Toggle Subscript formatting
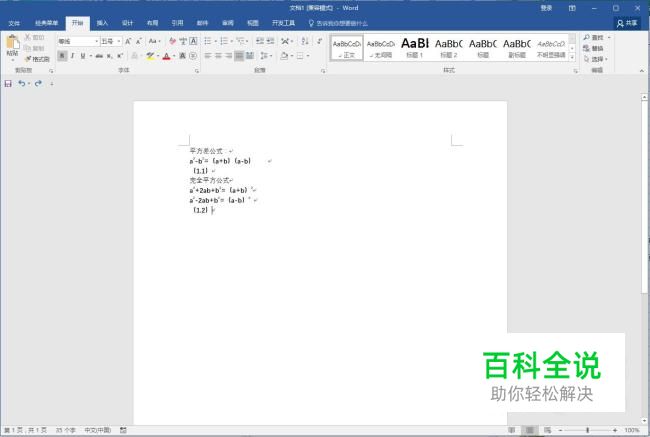 pyautogui.click(x=109, y=56)
